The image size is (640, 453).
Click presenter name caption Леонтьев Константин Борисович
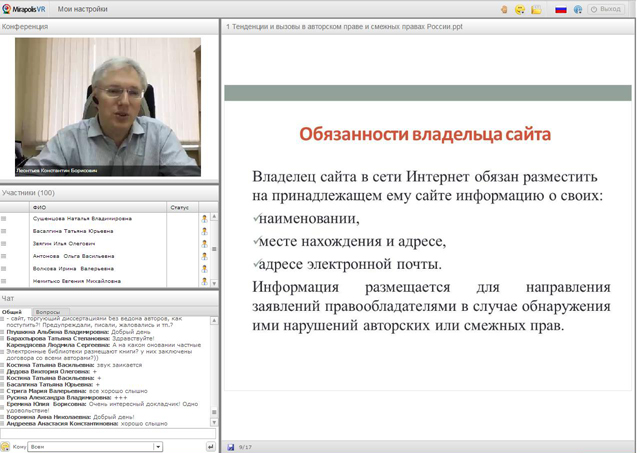click(57, 171)
